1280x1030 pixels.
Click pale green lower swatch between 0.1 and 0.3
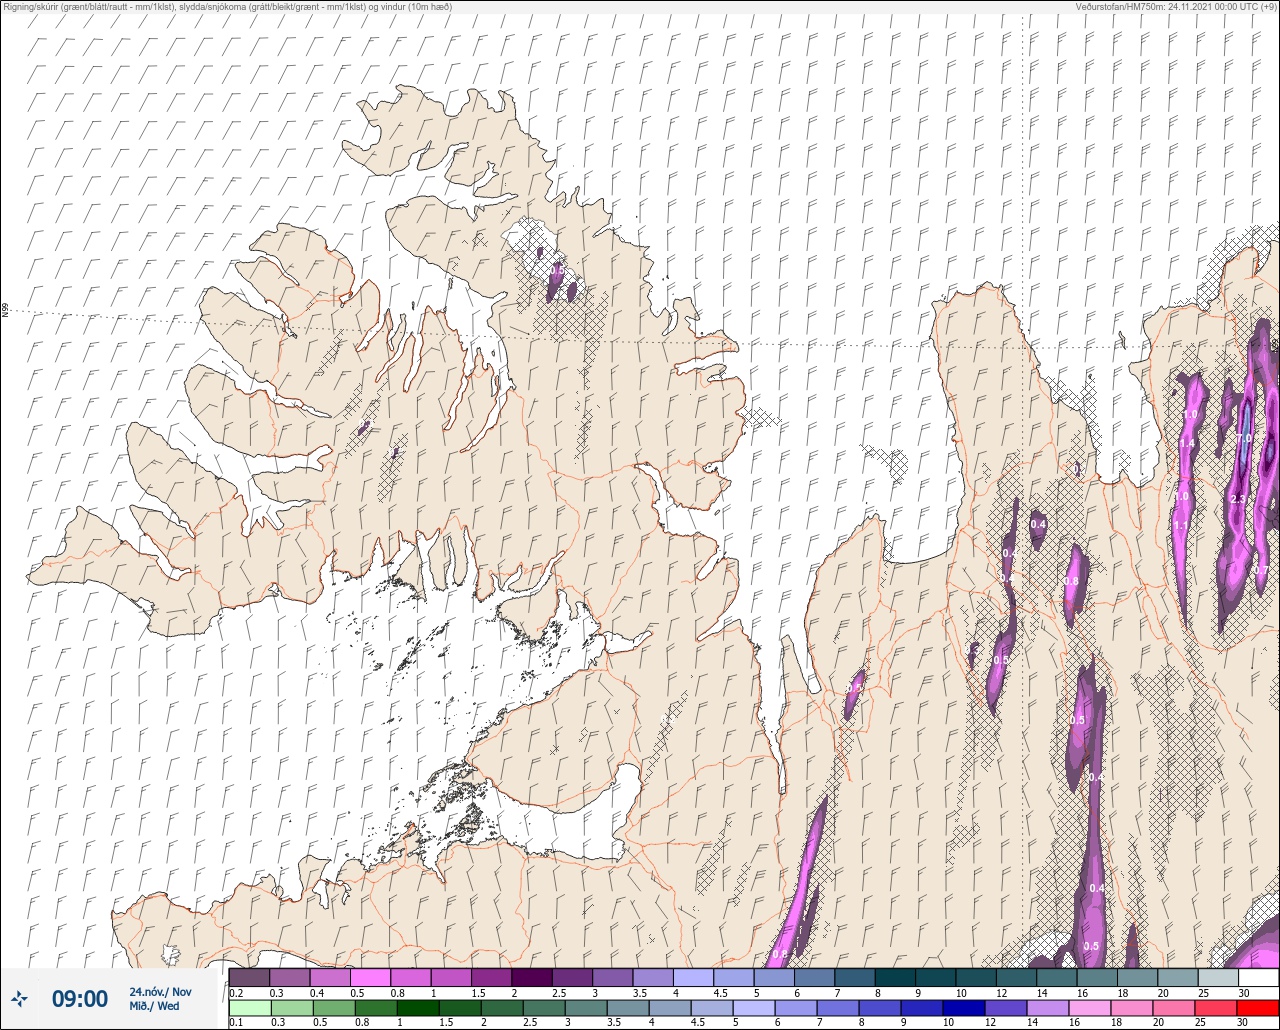(x=249, y=1007)
